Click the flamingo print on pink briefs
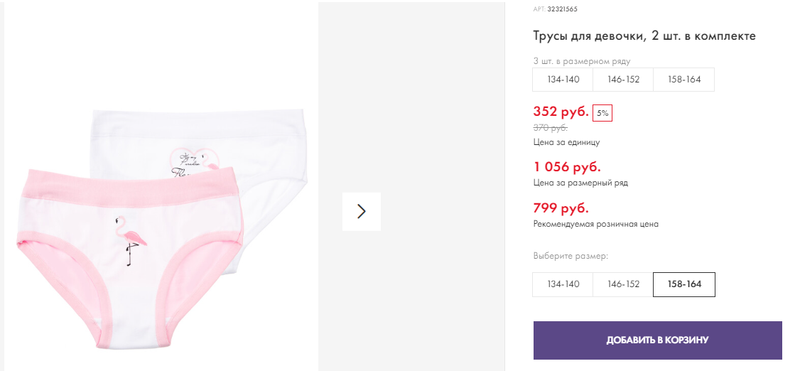Screen dimensions: 800x371 (131, 240)
